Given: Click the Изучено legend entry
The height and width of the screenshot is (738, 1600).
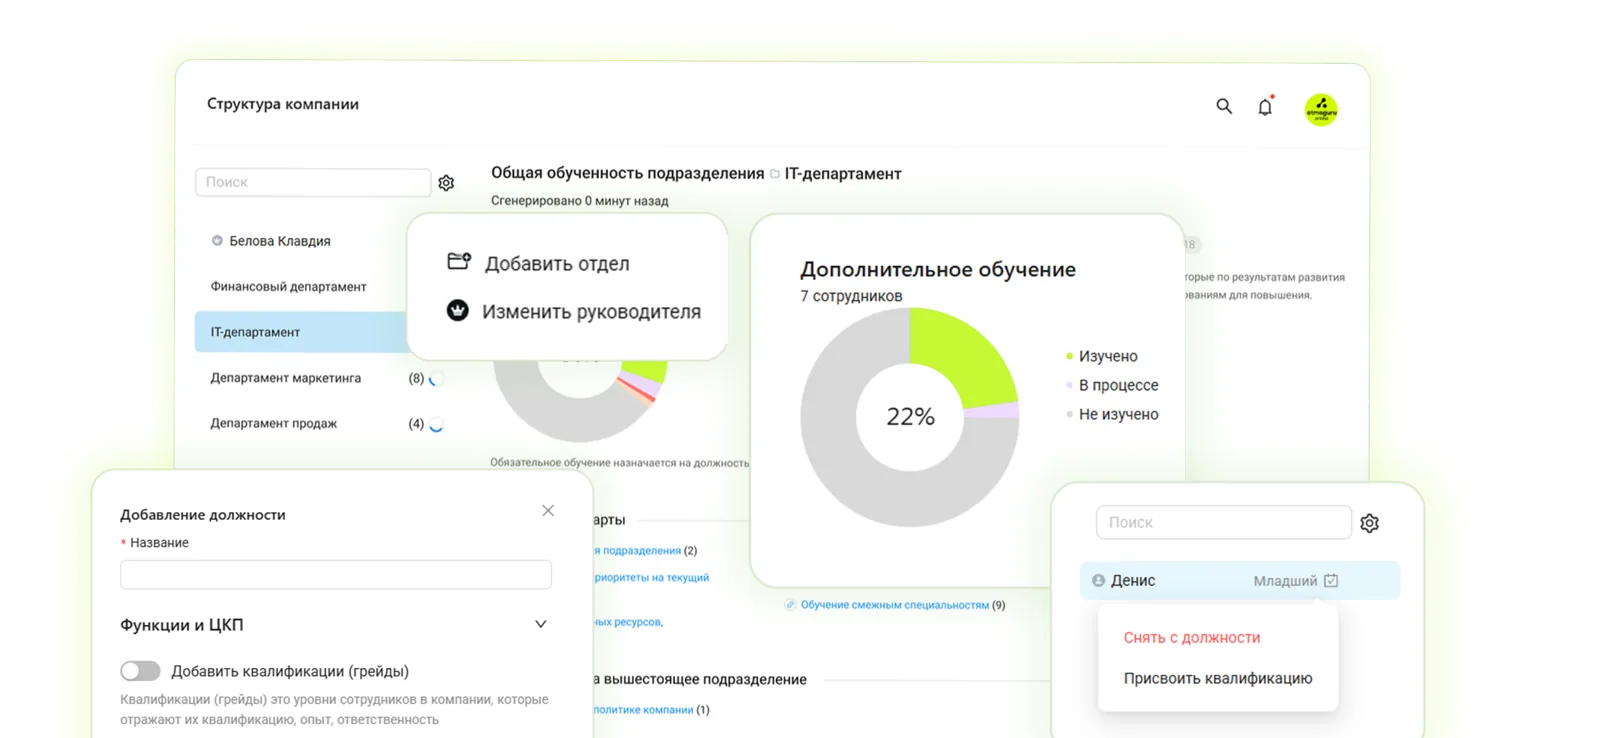Looking at the screenshot, I should click(1102, 356).
